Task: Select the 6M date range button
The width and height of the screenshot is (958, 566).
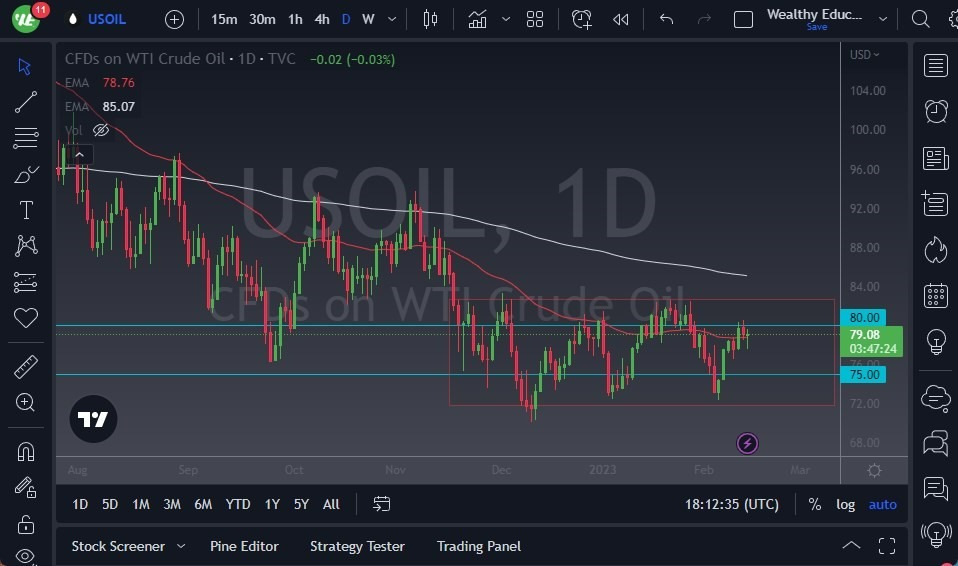Action: click(203, 504)
